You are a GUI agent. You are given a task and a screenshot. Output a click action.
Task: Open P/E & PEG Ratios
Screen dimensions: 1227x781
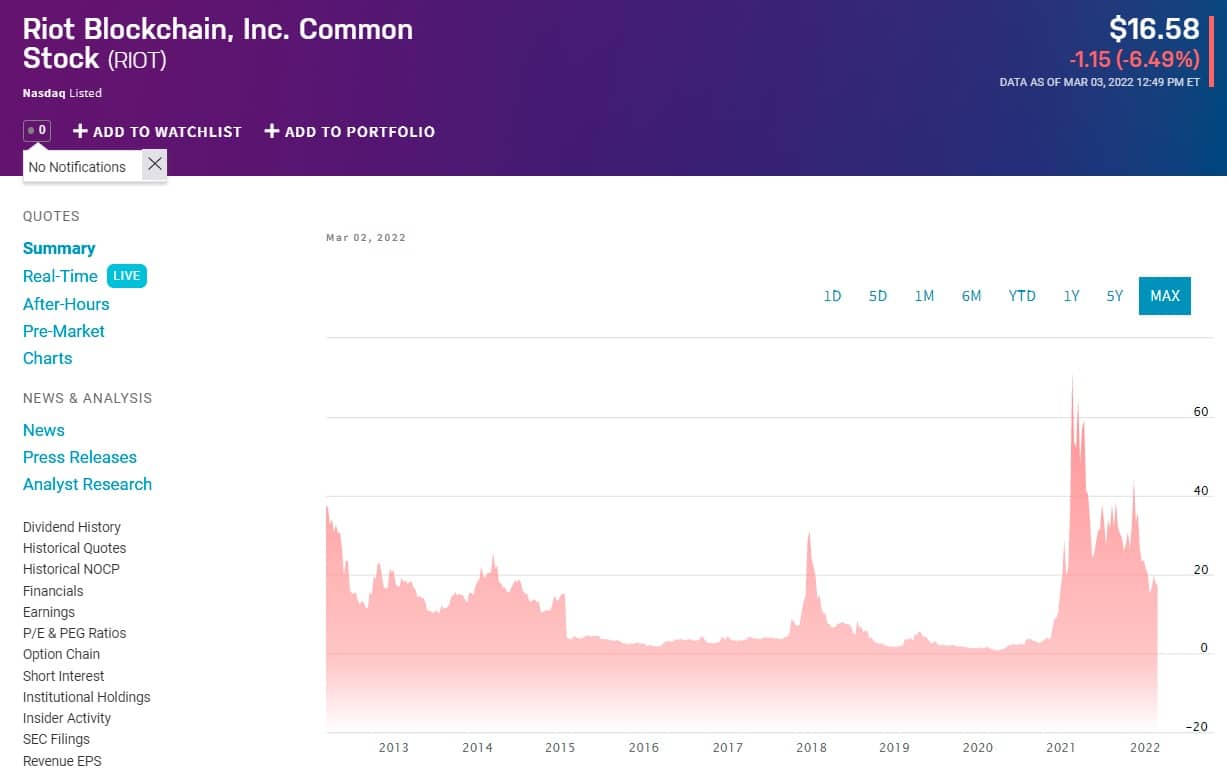coord(75,633)
